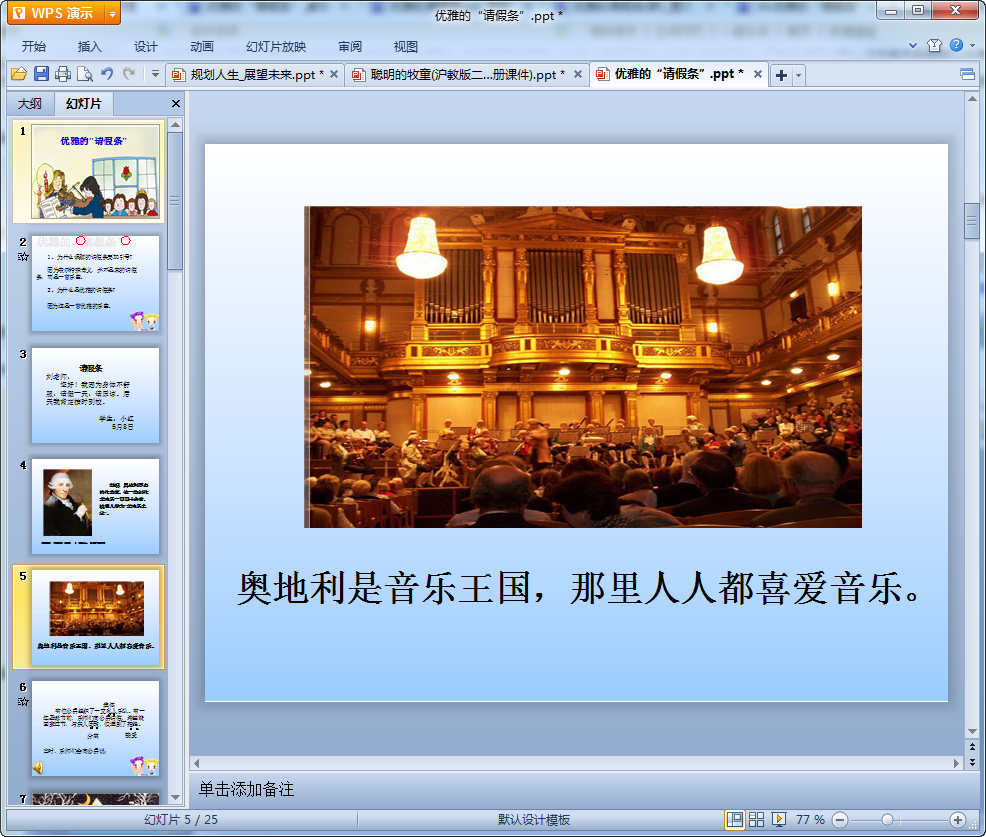Click the concert hall photo on the slide

coord(583,367)
